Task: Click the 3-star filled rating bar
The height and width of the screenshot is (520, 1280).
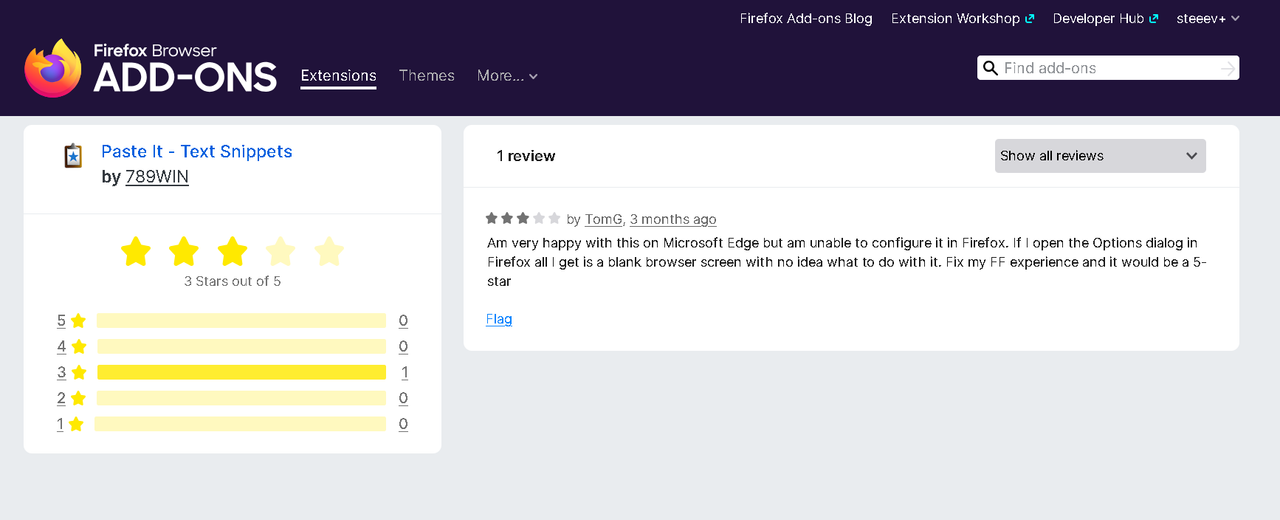Action: tap(241, 372)
